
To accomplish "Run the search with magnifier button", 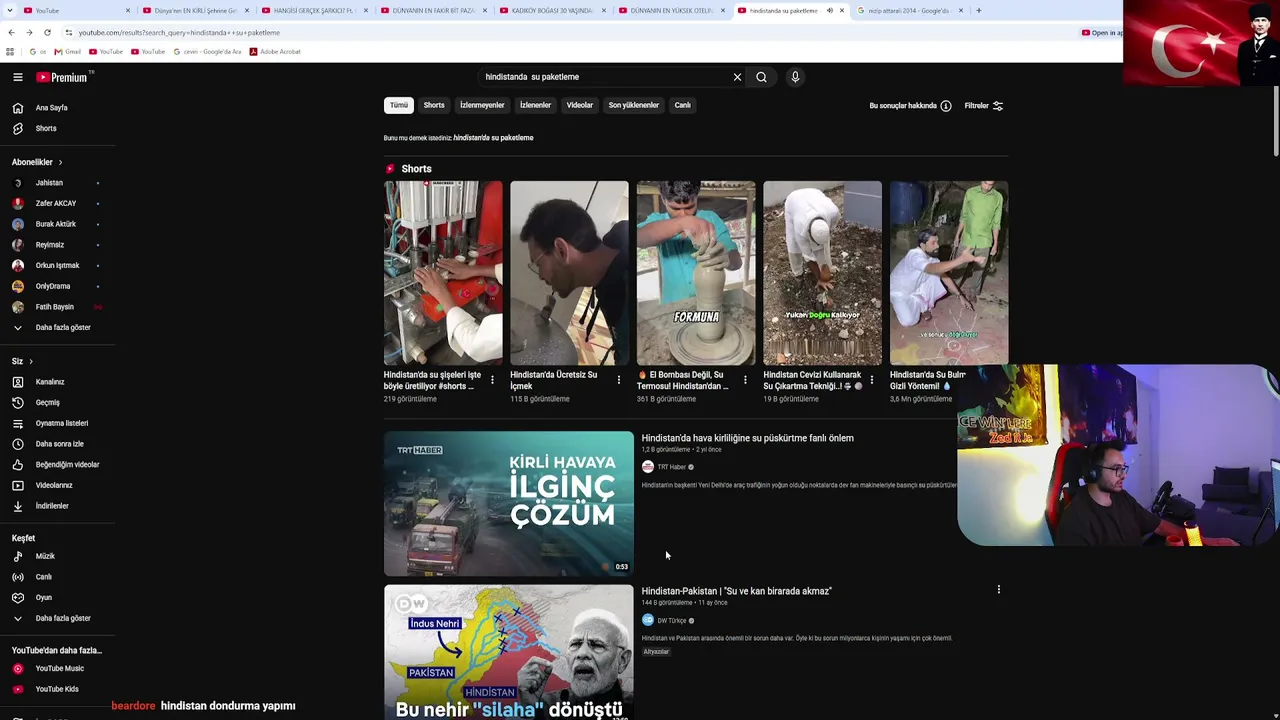I will point(762,77).
